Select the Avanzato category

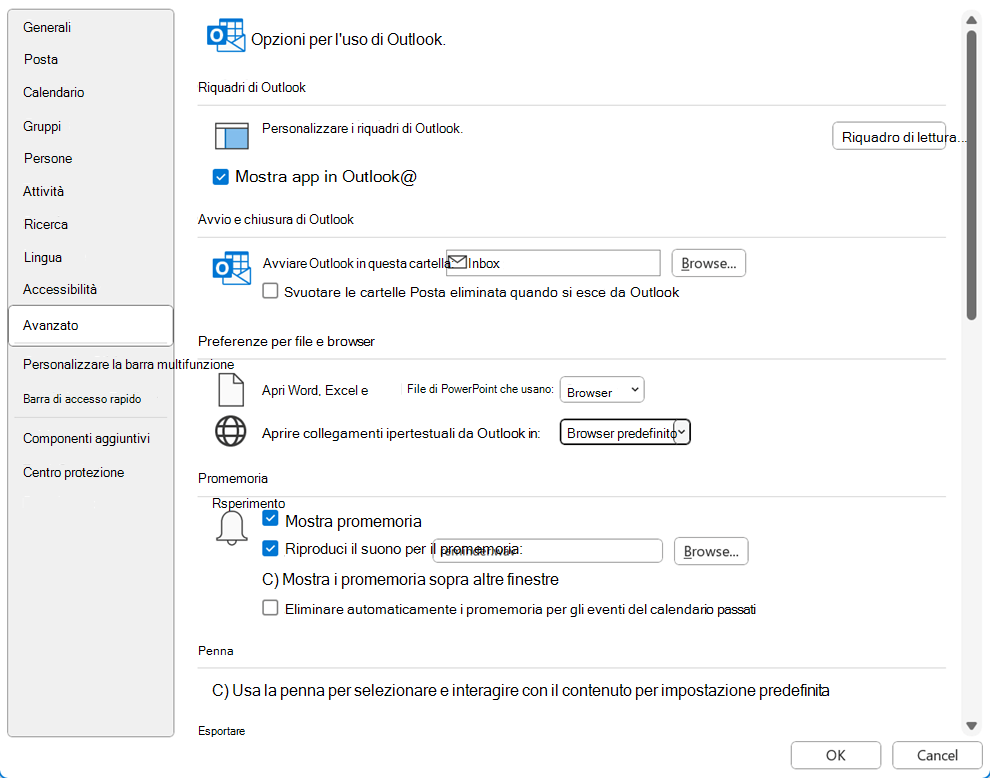click(x=90, y=326)
